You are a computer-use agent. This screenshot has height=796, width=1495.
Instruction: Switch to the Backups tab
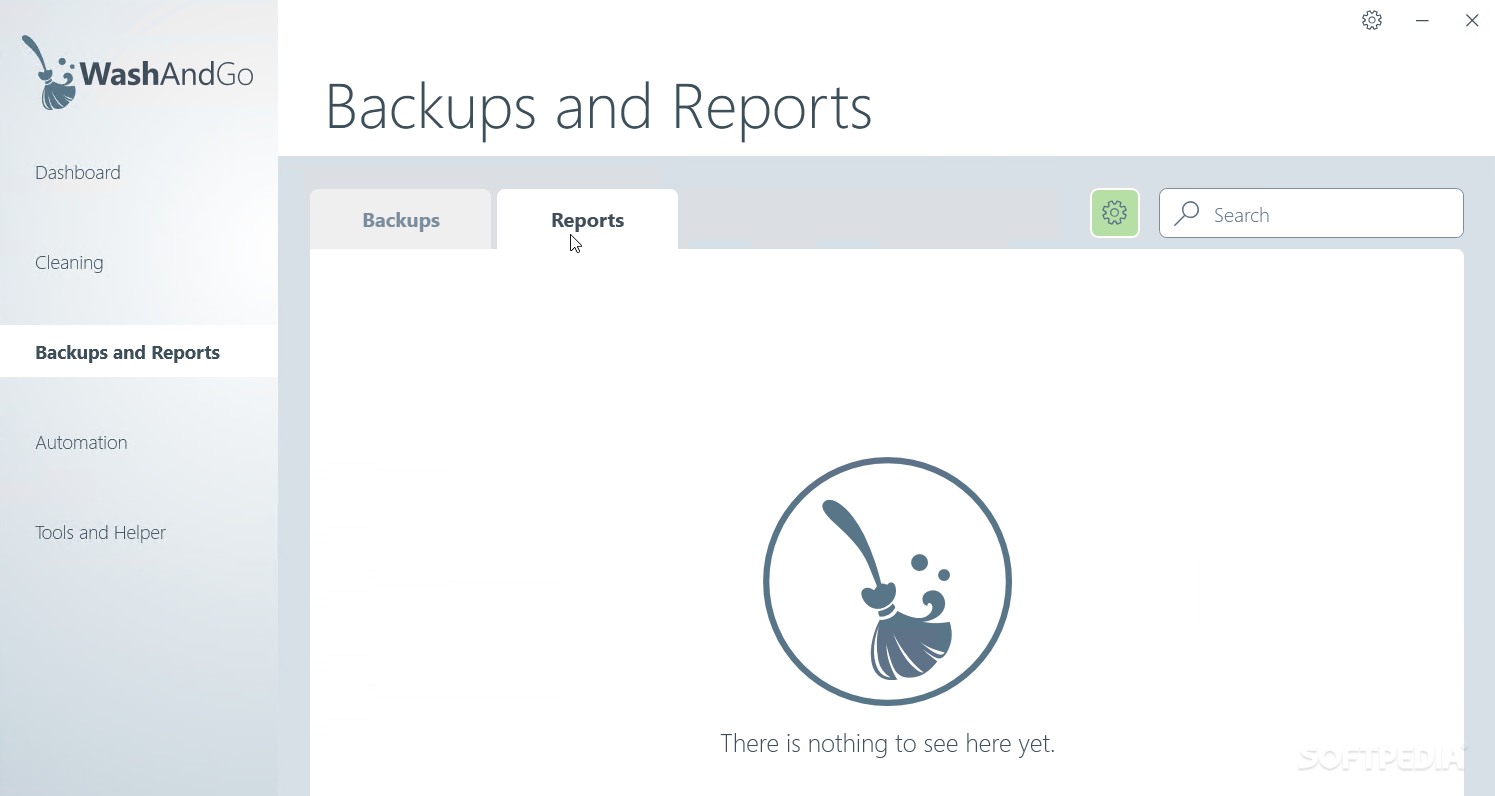click(x=401, y=220)
